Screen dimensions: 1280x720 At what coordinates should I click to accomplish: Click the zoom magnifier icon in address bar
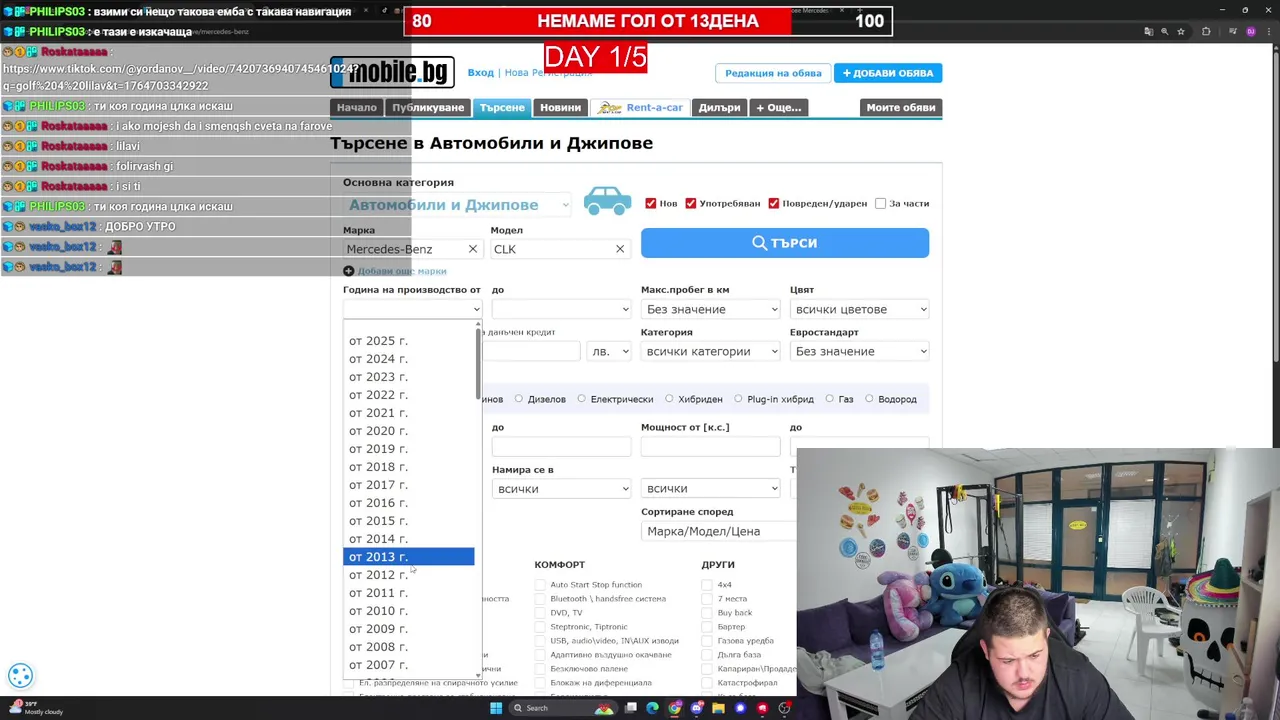coord(1165,32)
